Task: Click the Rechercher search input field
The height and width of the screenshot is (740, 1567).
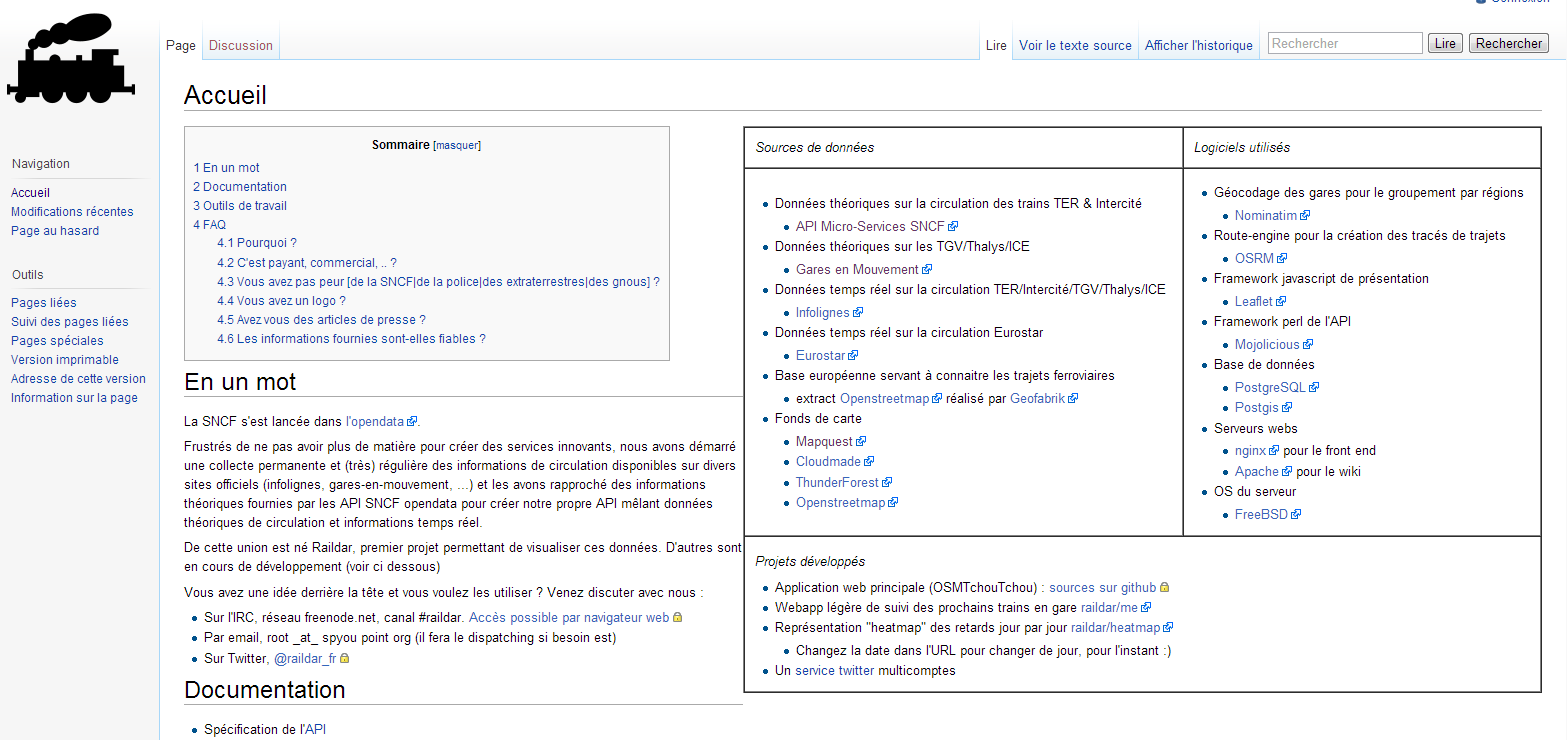Action: (x=1345, y=43)
